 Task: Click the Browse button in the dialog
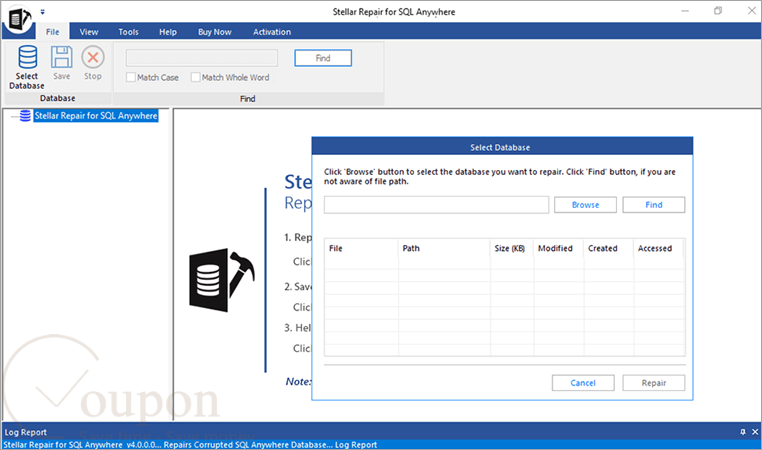pos(585,205)
